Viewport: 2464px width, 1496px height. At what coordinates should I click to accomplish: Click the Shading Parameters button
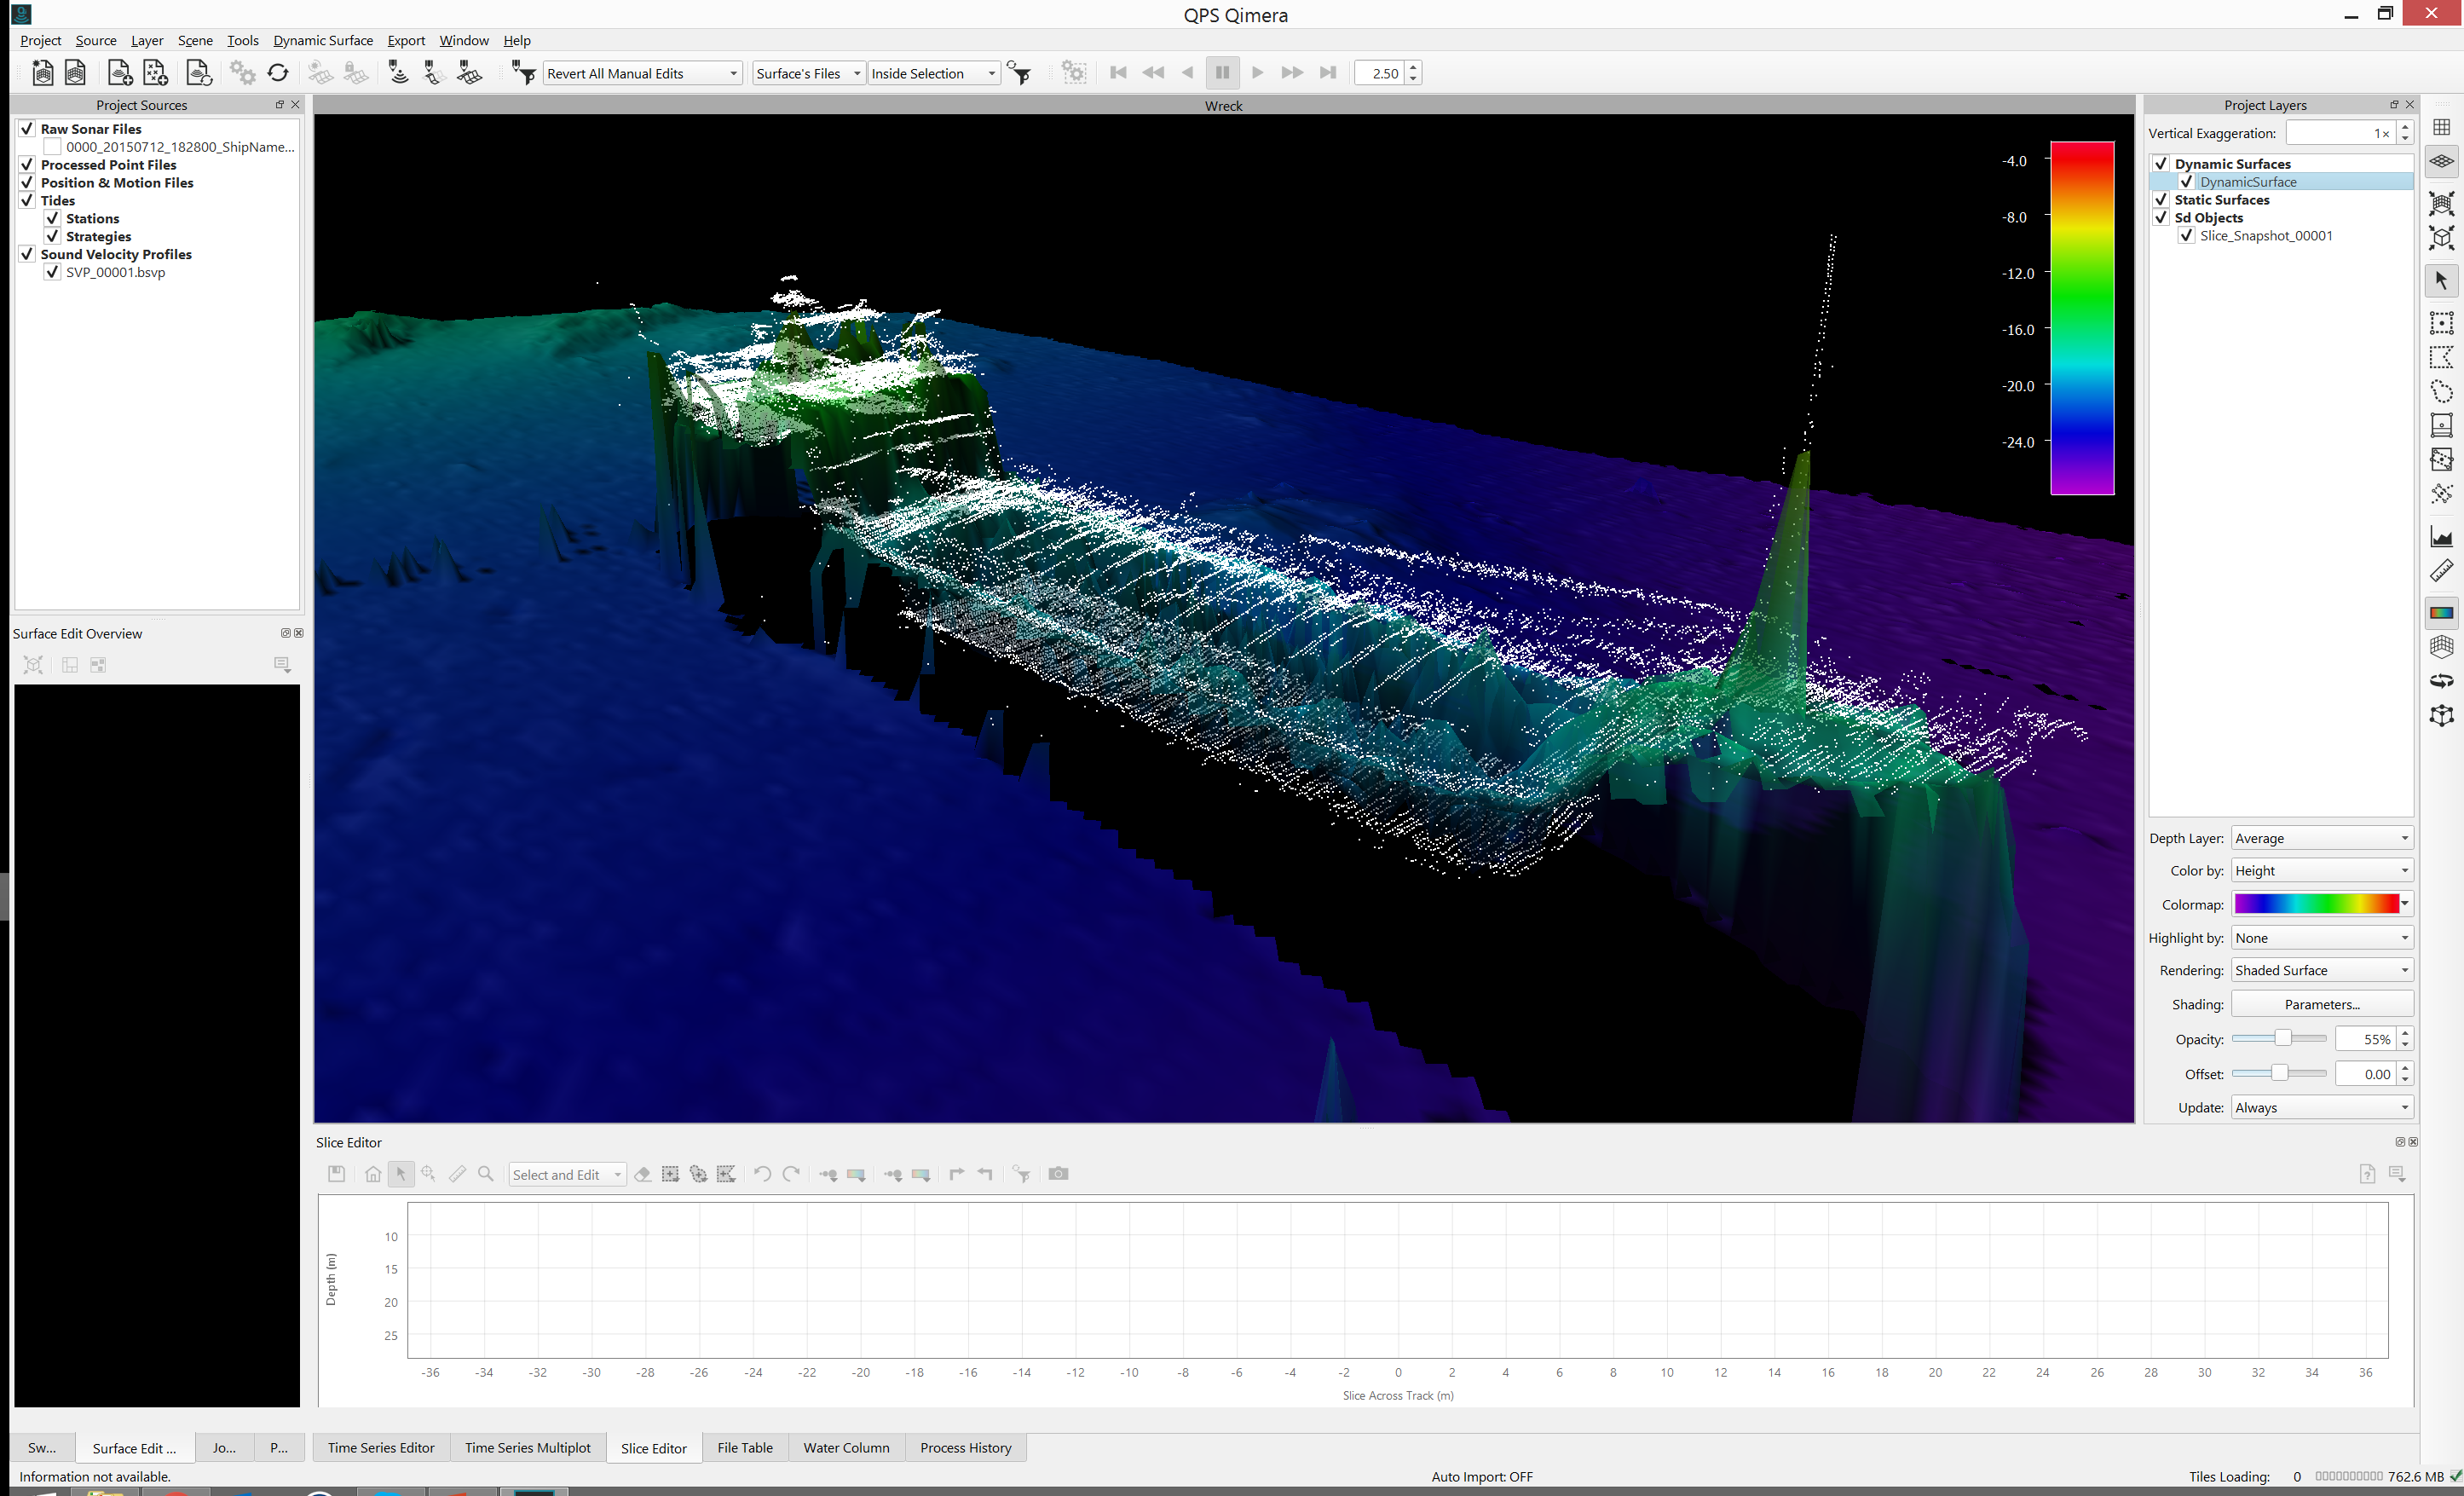tap(2321, 1004)
